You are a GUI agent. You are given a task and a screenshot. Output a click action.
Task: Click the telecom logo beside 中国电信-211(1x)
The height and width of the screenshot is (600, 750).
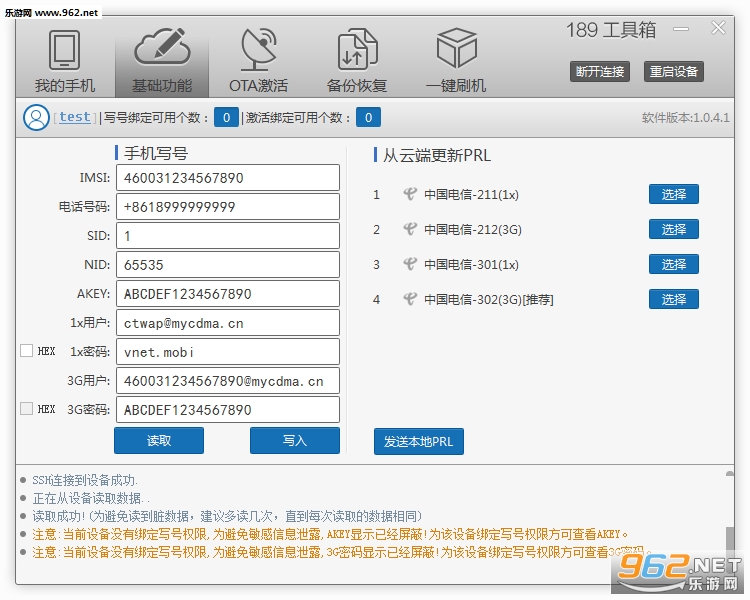point(410,194)
